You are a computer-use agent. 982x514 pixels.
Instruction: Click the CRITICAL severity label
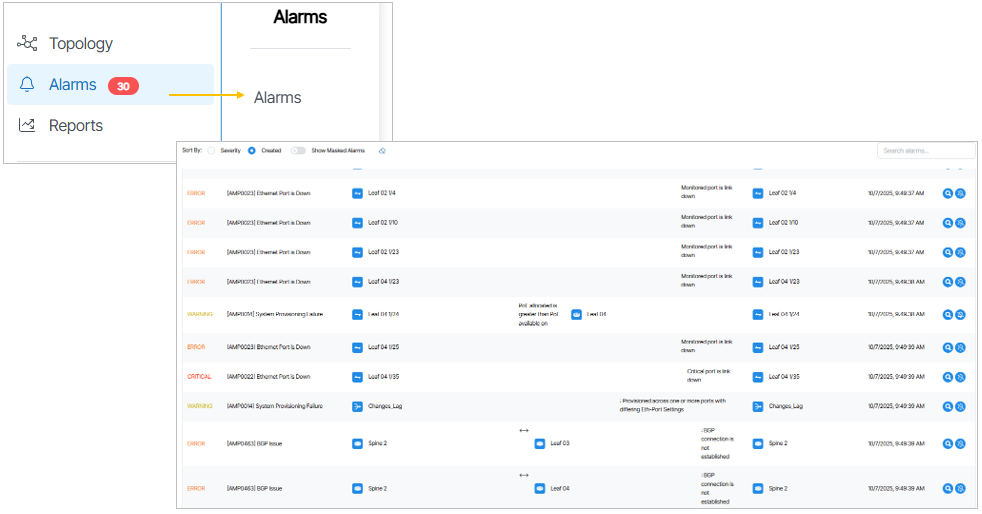(x=199, y=377)
